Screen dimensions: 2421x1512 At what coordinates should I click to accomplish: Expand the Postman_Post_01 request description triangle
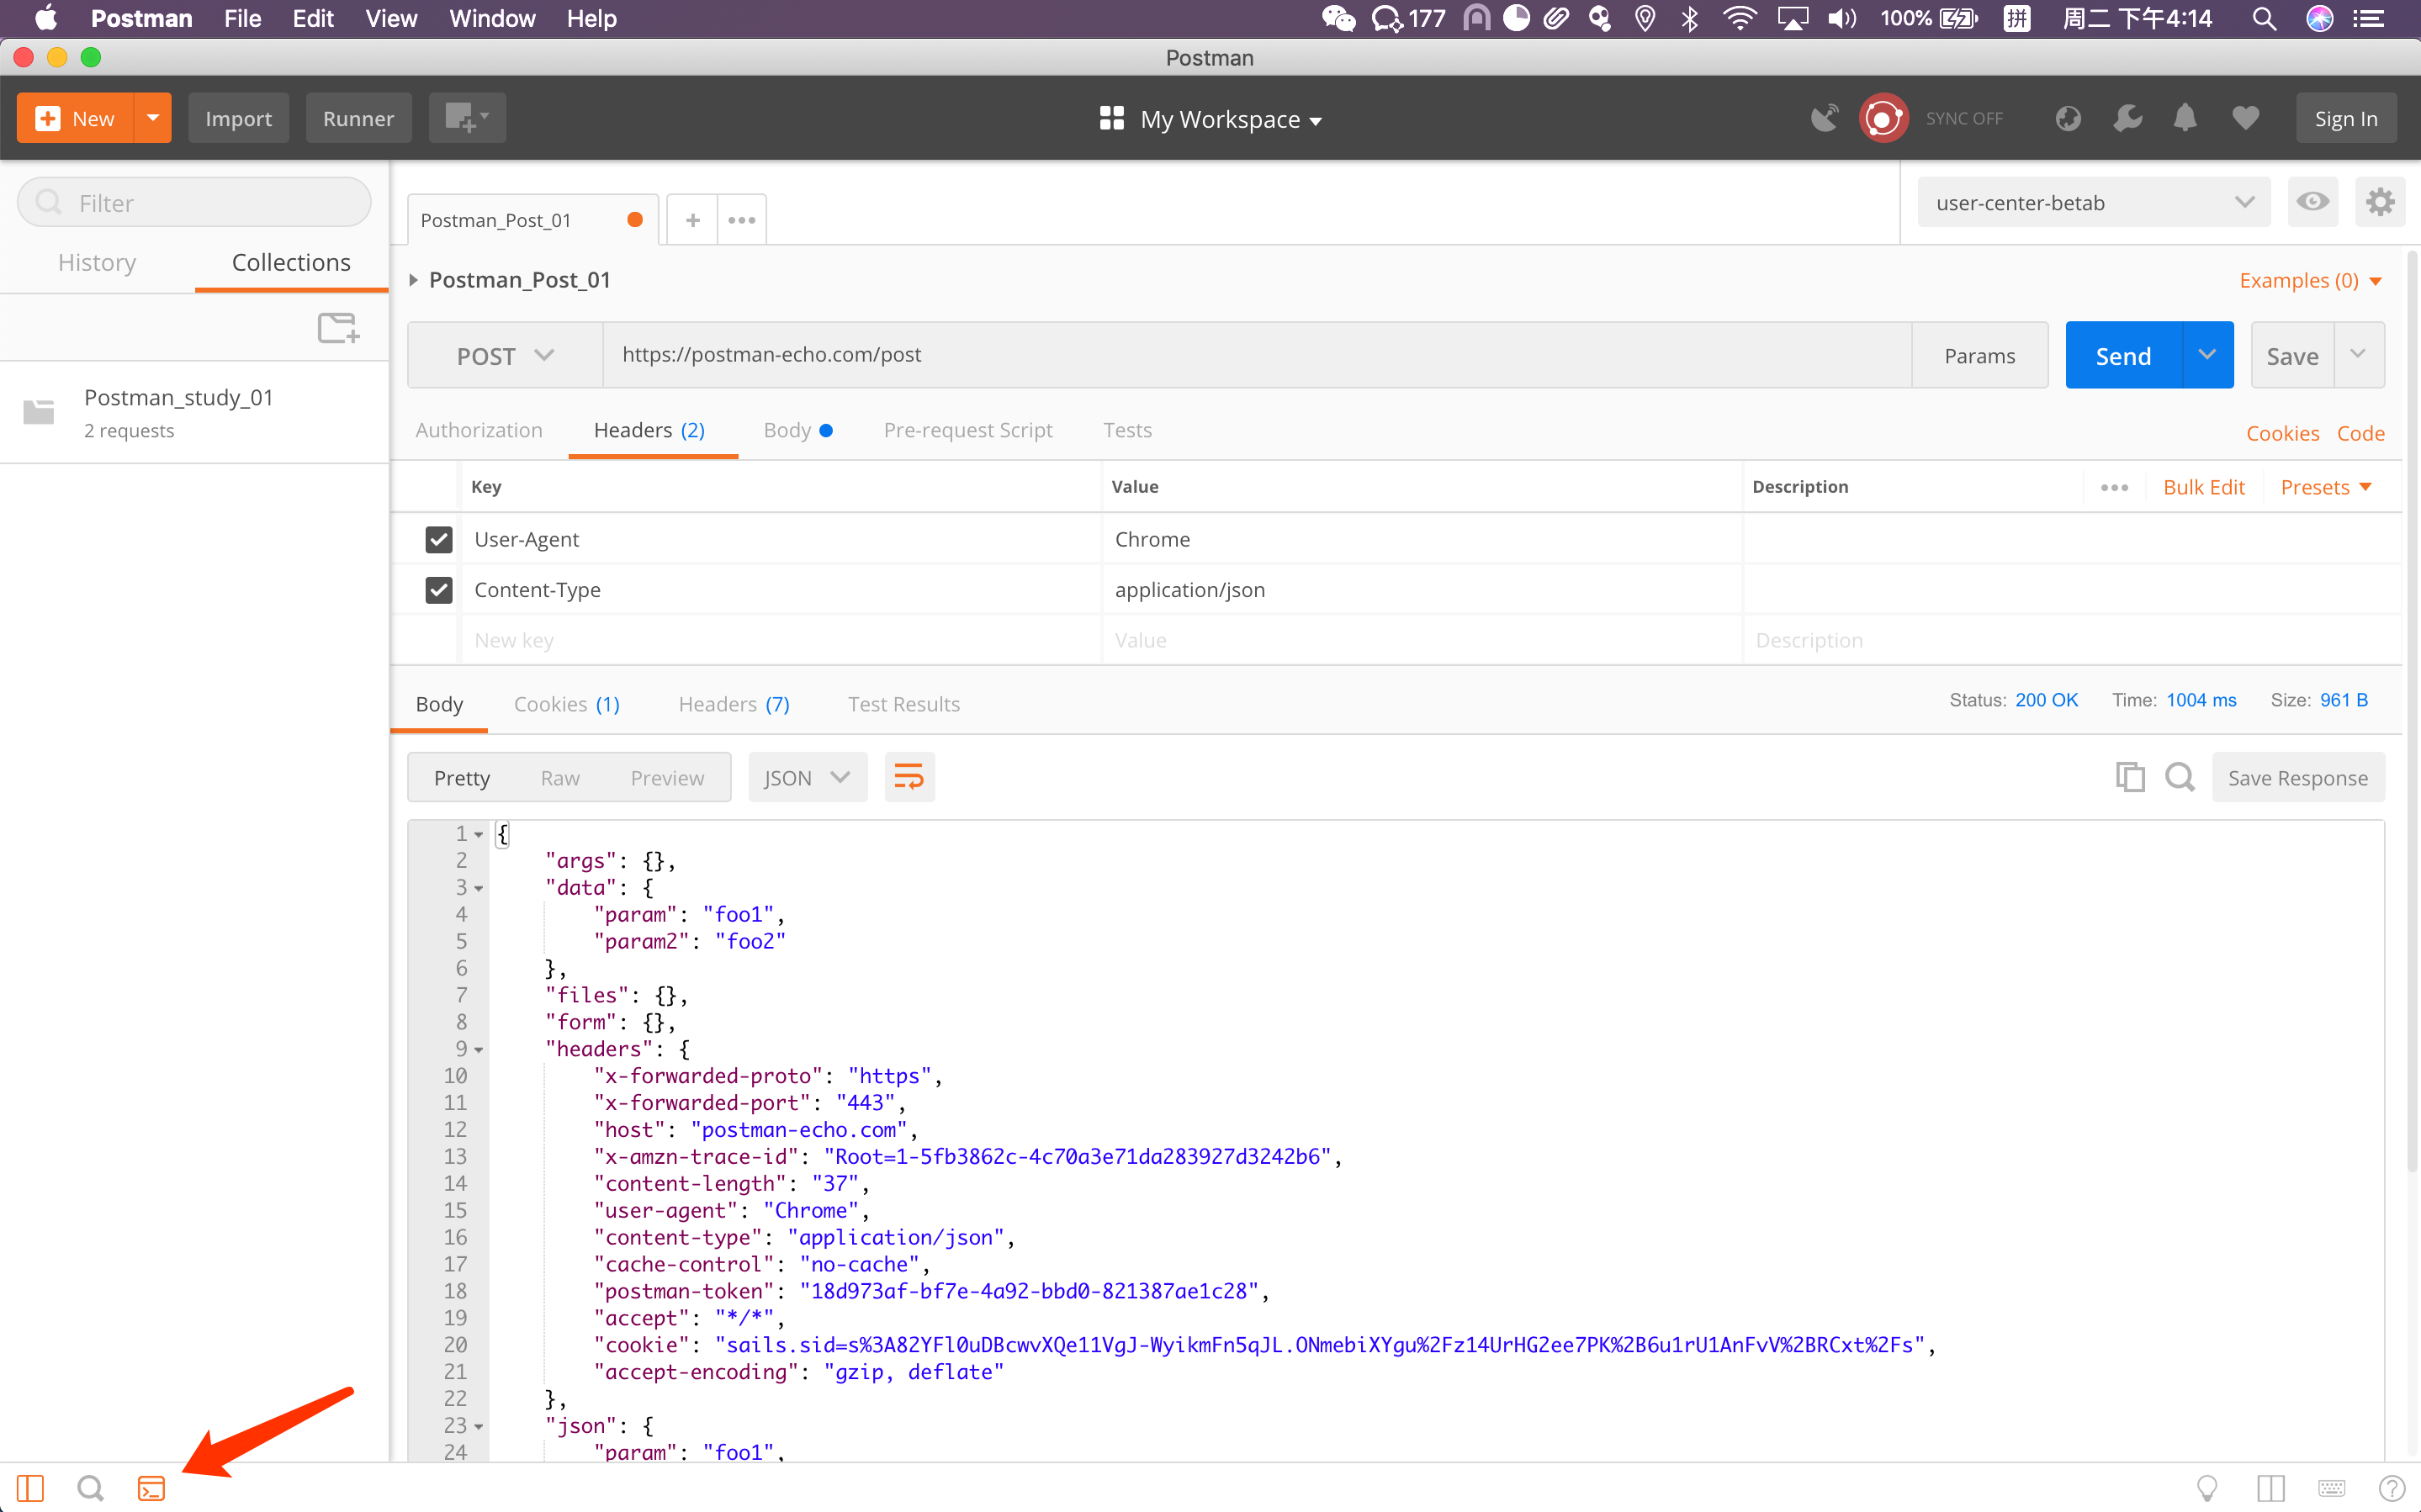pyautogui.click(x=413, y=280)
